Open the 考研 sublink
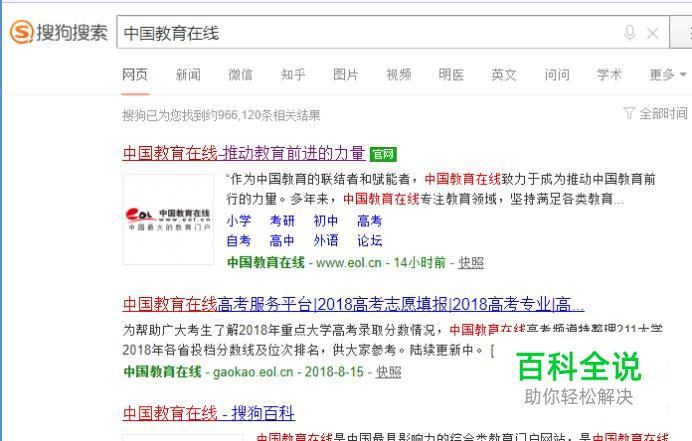 [x=282, y=220]
